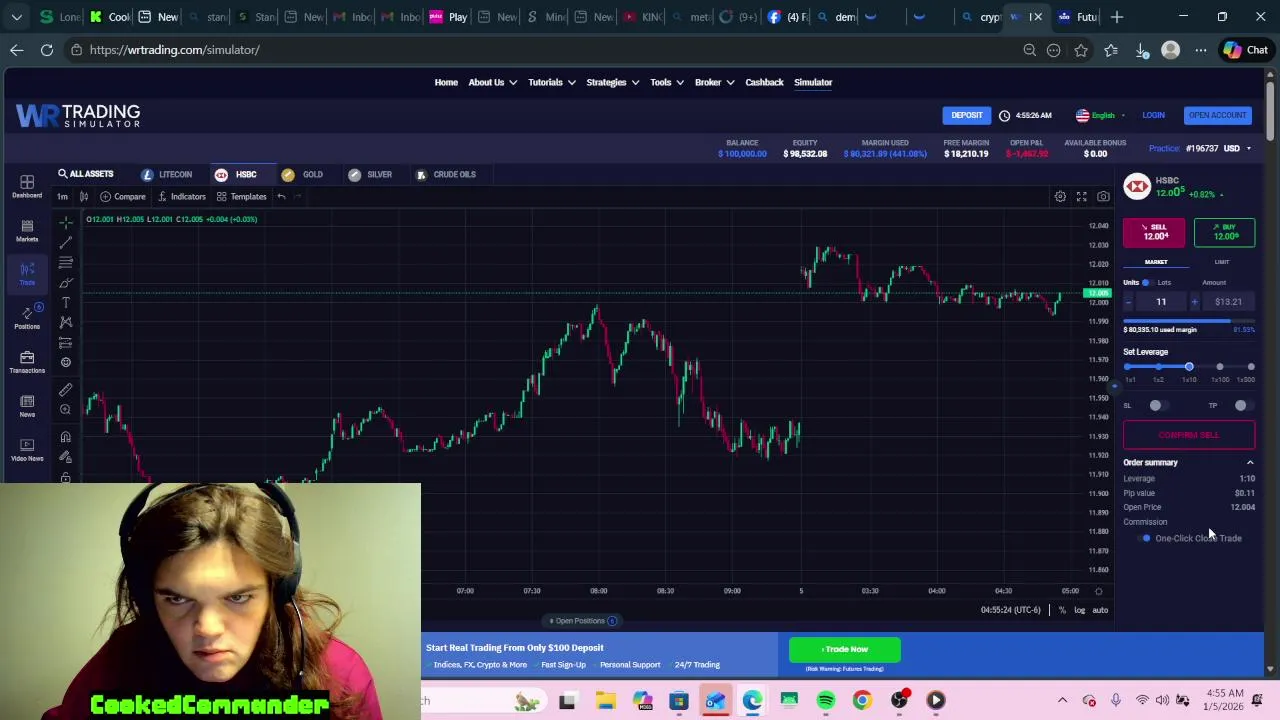The height and width of the screenshot is (720, 1280).
Task: Click the CONFIRM SELL button
Action: [1189, 435]
